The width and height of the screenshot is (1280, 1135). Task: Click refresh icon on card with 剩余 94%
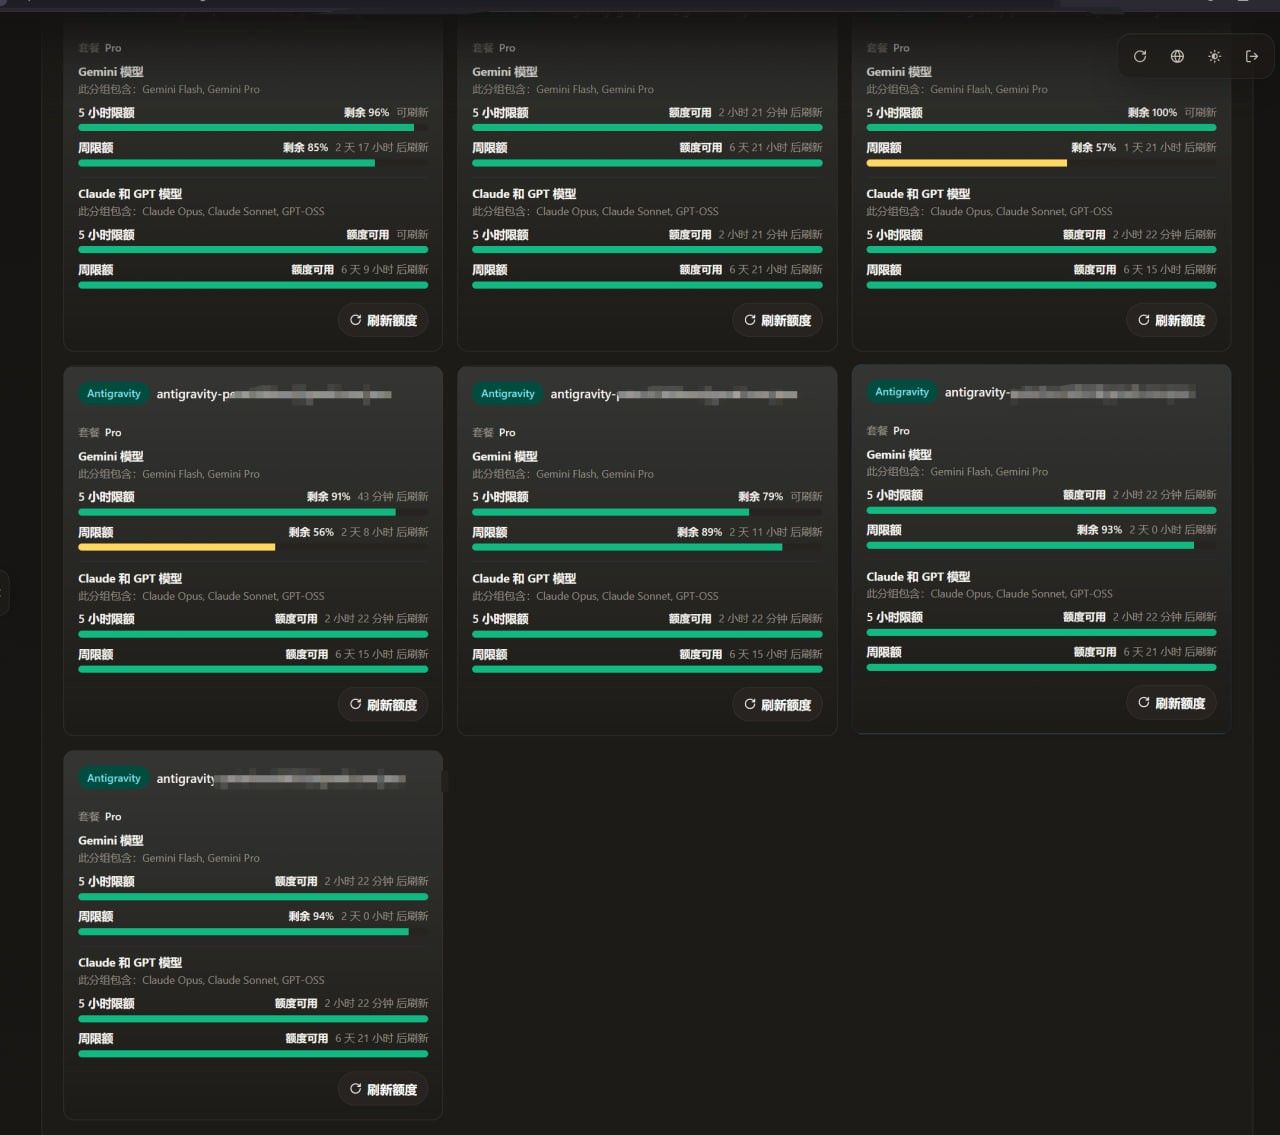[x=355, y=1089]
